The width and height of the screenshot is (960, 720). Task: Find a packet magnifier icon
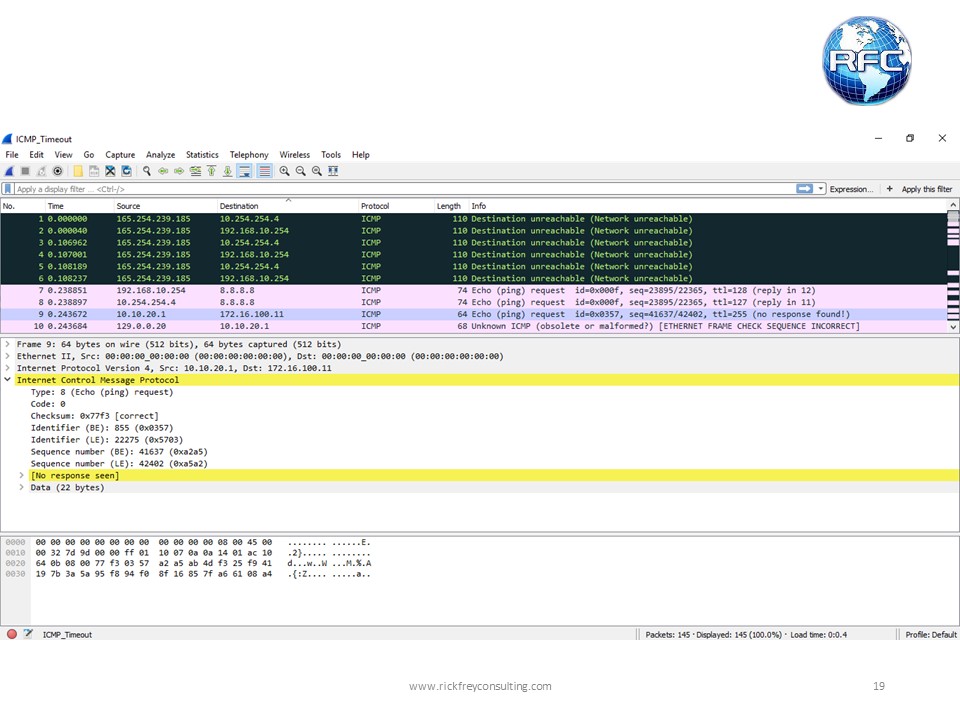tap(147, 171)
